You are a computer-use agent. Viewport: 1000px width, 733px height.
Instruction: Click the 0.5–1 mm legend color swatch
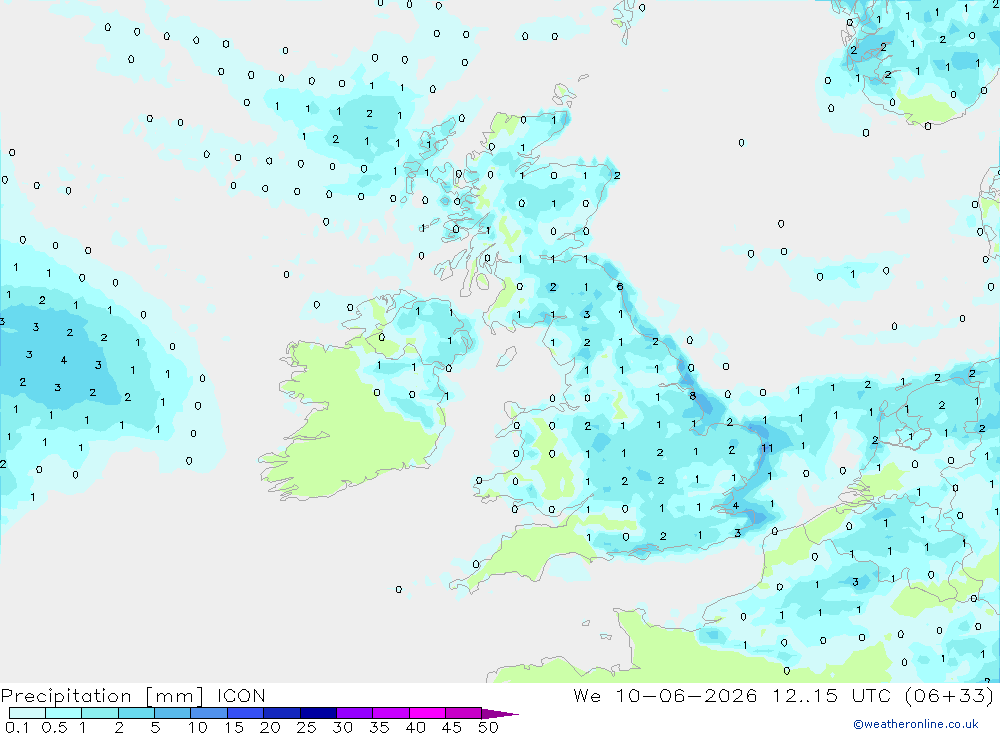64,713
